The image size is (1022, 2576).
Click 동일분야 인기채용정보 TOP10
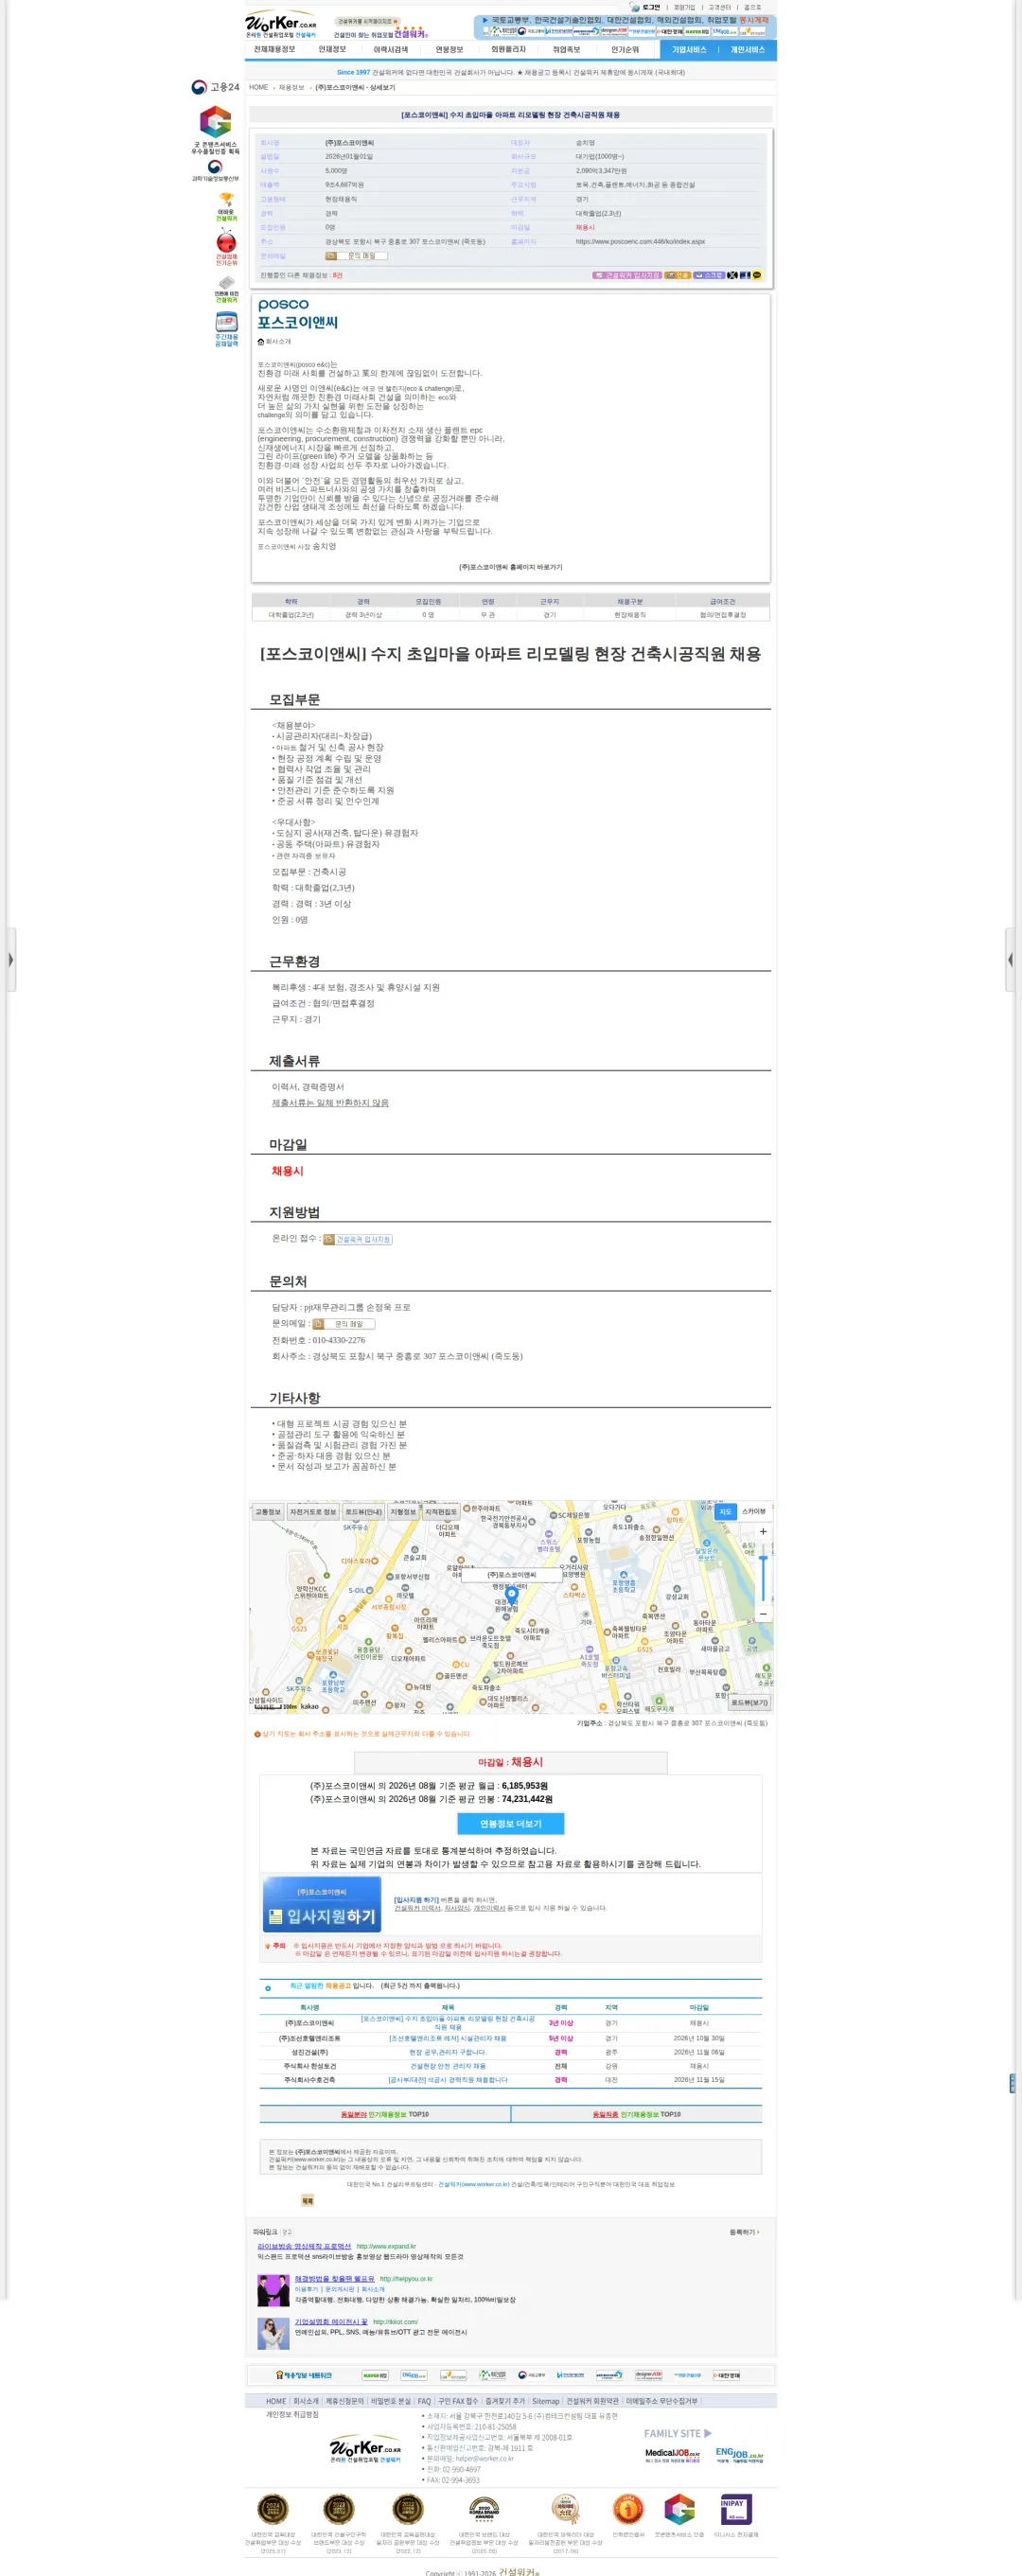385,2114
